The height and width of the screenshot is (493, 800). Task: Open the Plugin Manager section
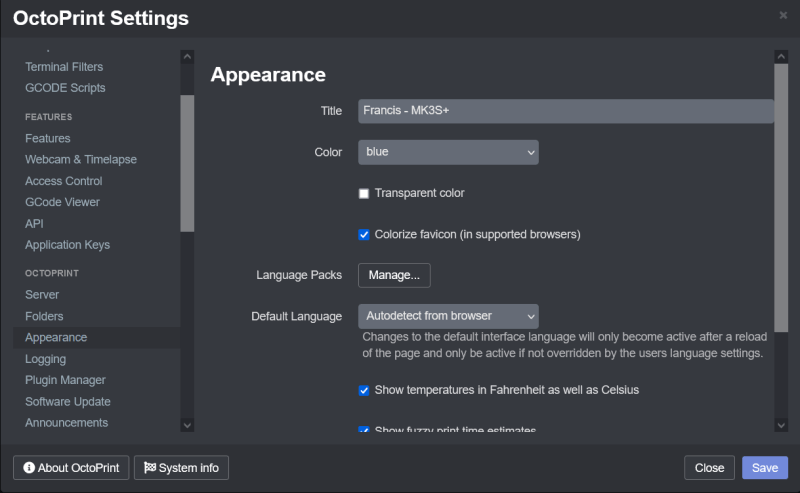coord(65,380)
